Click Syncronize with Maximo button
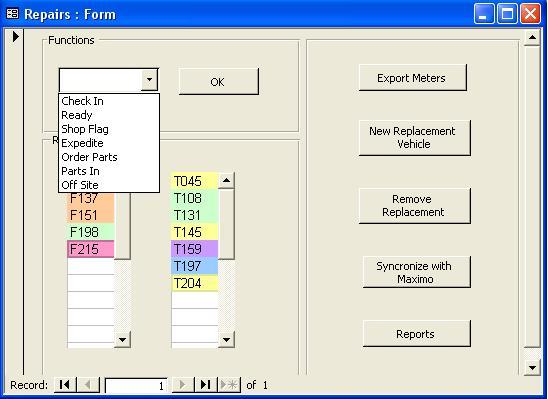 (x=417, y=272)
